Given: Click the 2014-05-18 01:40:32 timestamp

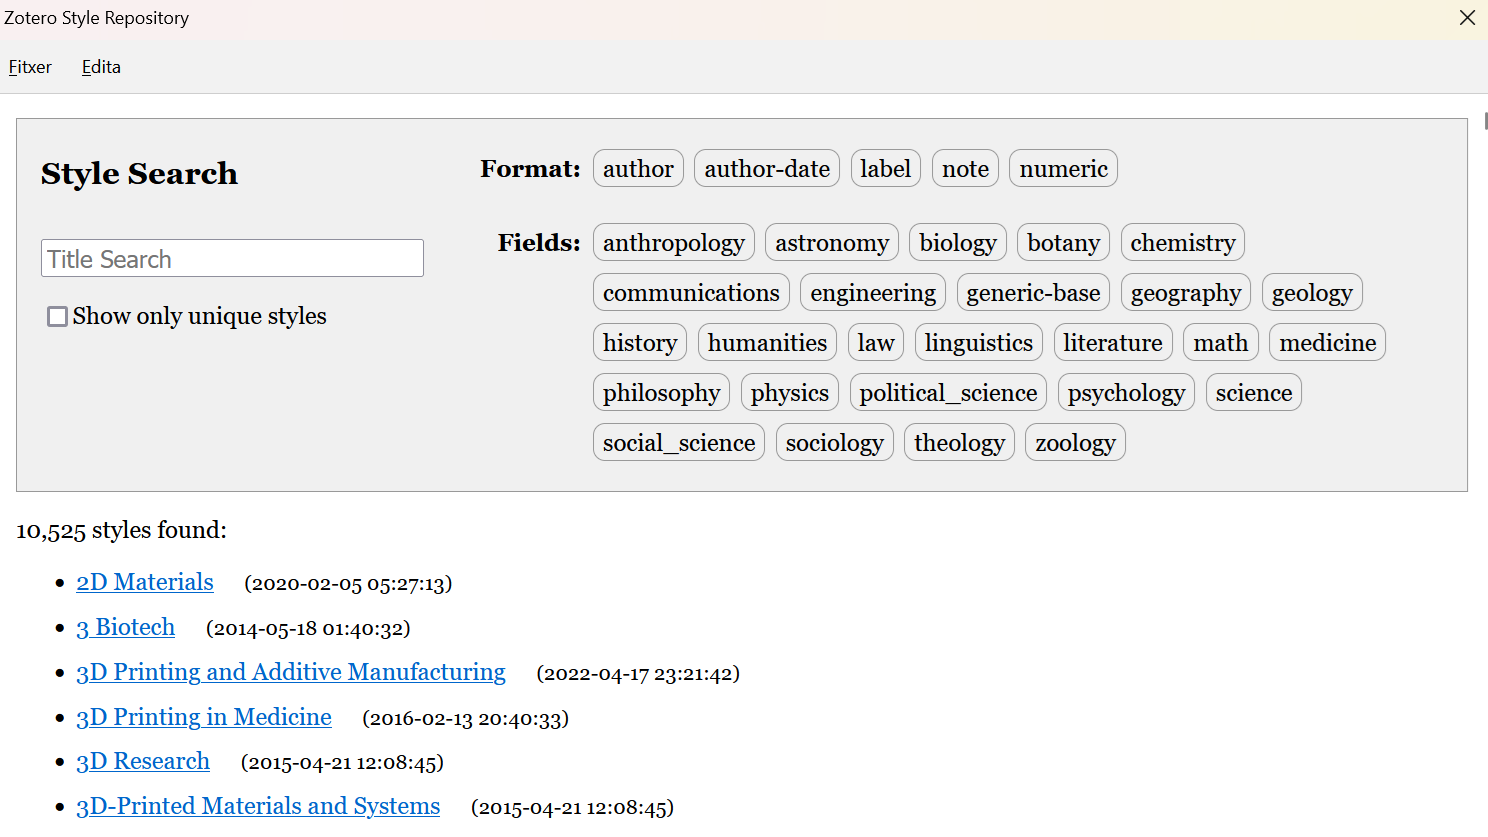Looking at the screenshot, I should click(308, 628).
